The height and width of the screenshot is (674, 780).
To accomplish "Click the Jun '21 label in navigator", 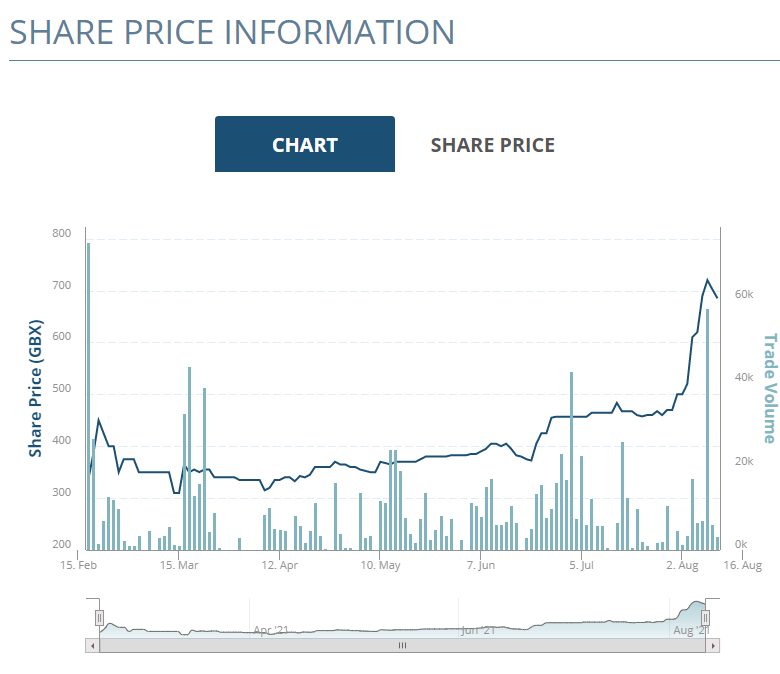I will pos(478,630).
